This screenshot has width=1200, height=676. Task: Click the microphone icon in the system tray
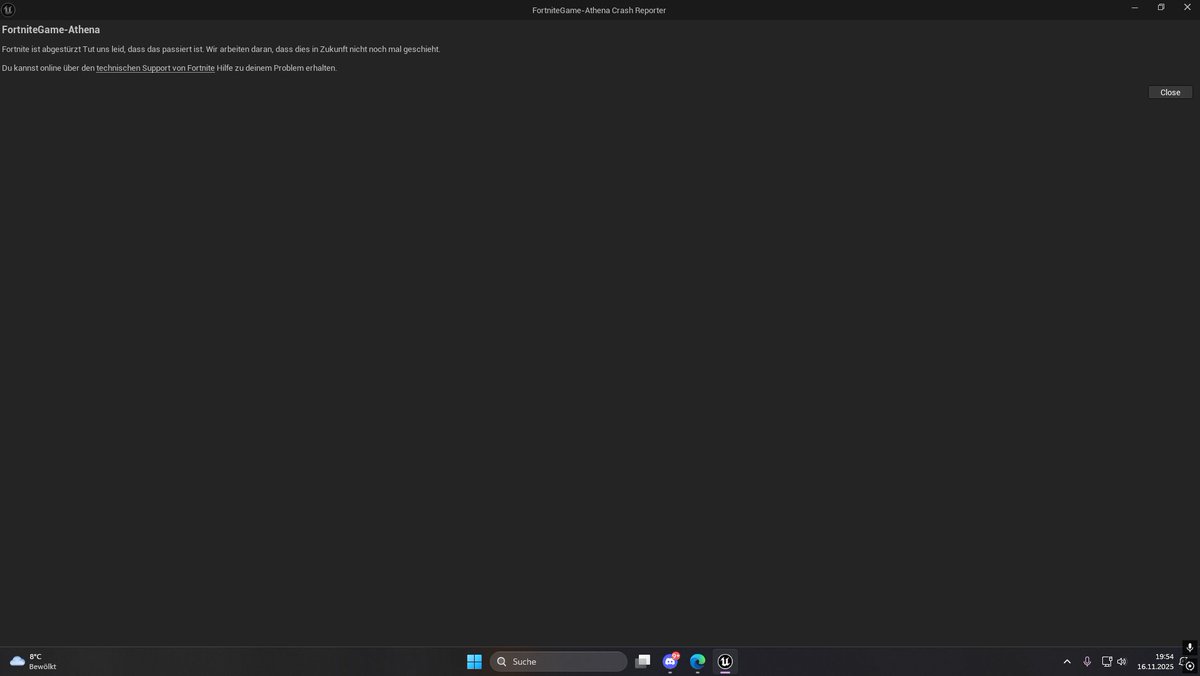tap(1087, 662)
